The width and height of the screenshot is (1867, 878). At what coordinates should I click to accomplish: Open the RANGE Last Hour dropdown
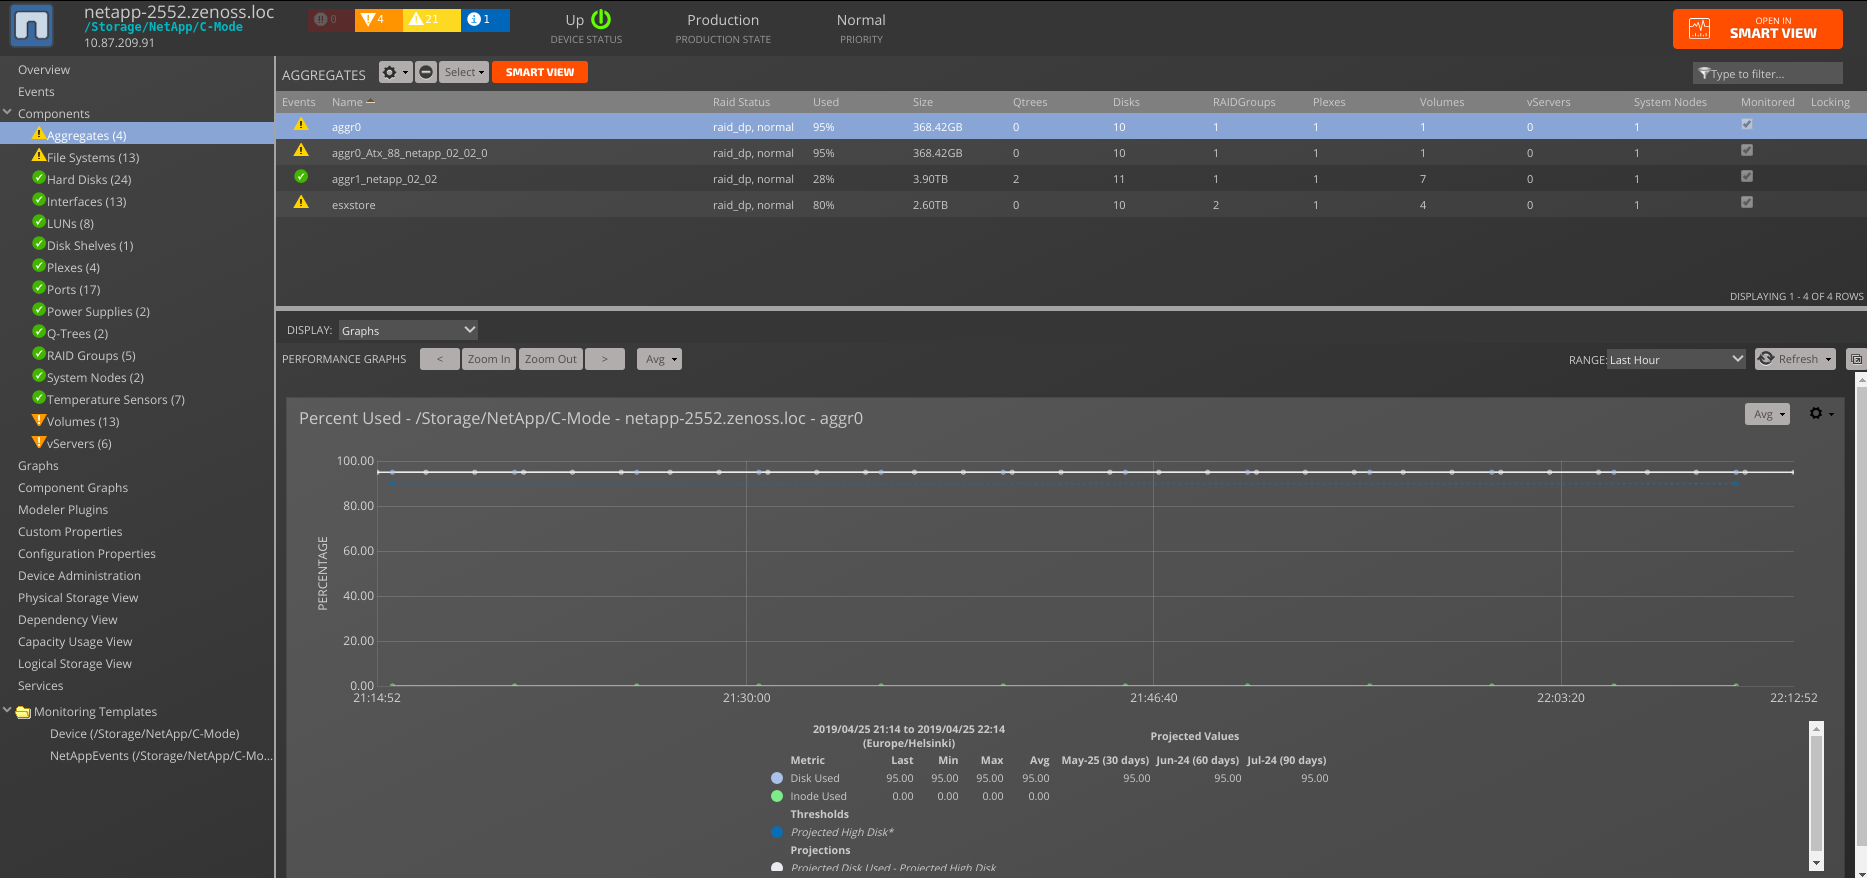tap(1676, 359)
